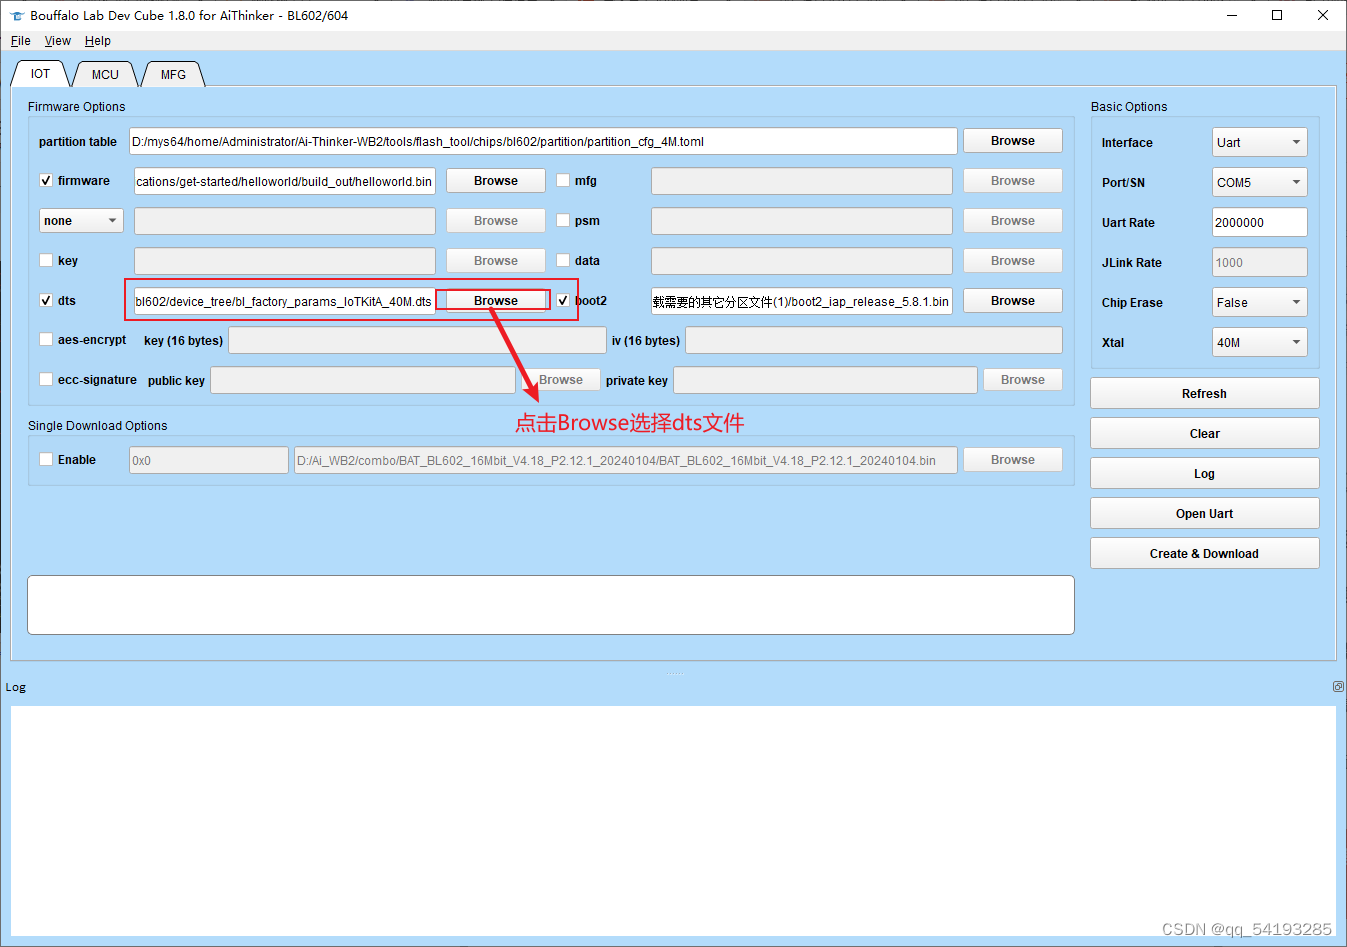Screen dimensions: 1347x947
Task: Open the File menu
Action: [21, 41]
